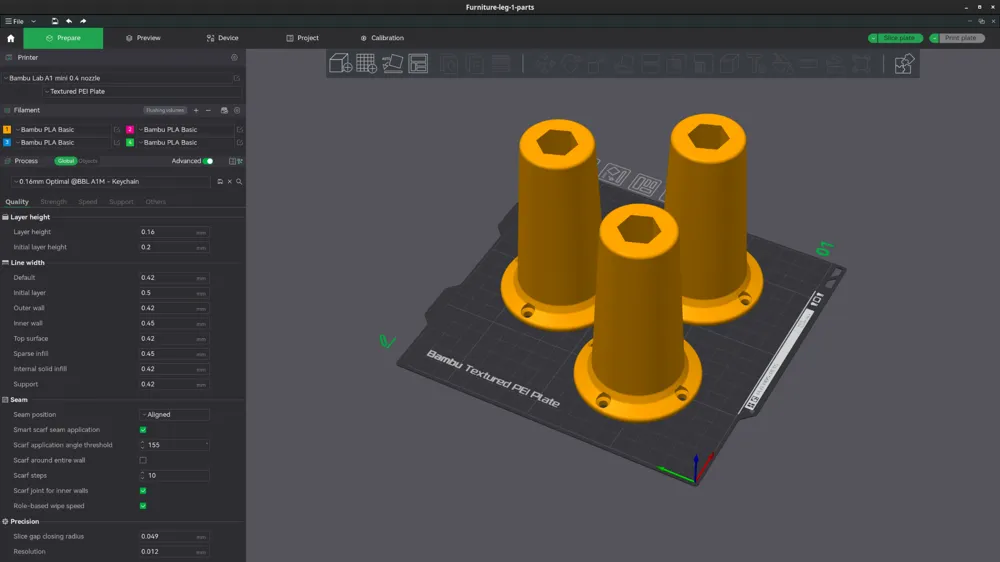
Task: Switch to the Project tab
Action: tap(302, 38)
